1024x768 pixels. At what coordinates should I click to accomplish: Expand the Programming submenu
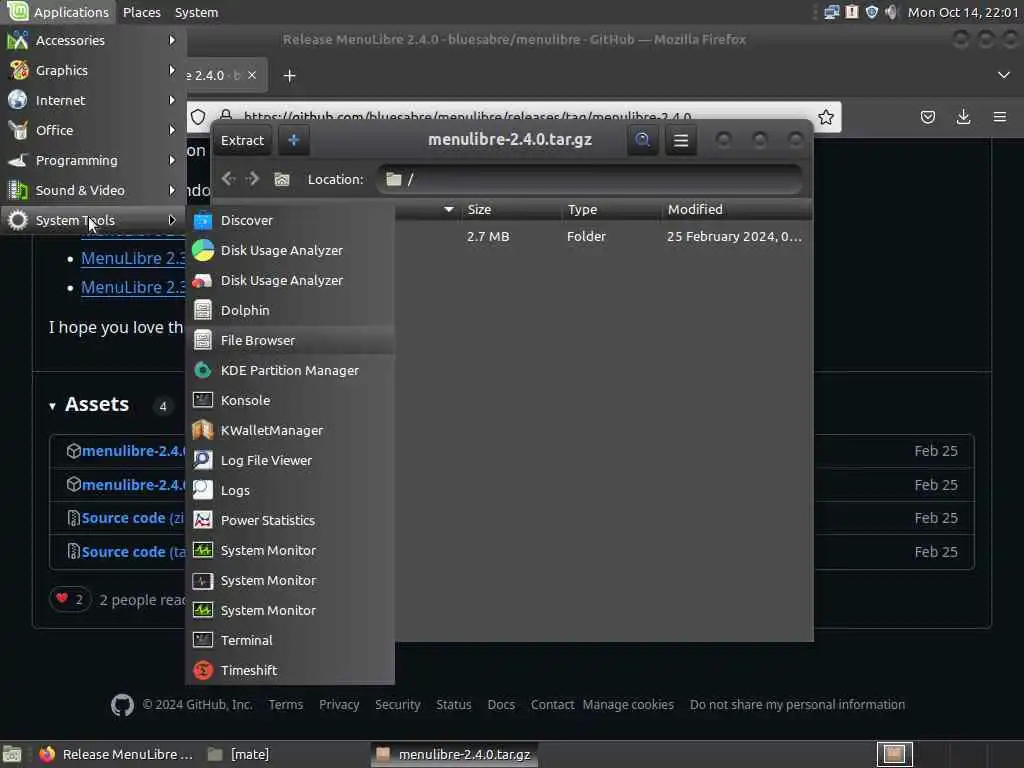[x=93, y=161]
